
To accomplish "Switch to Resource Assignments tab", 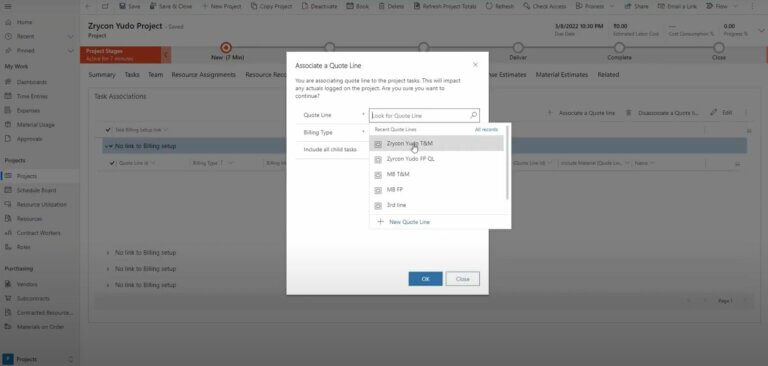I will tap(203, 75).
